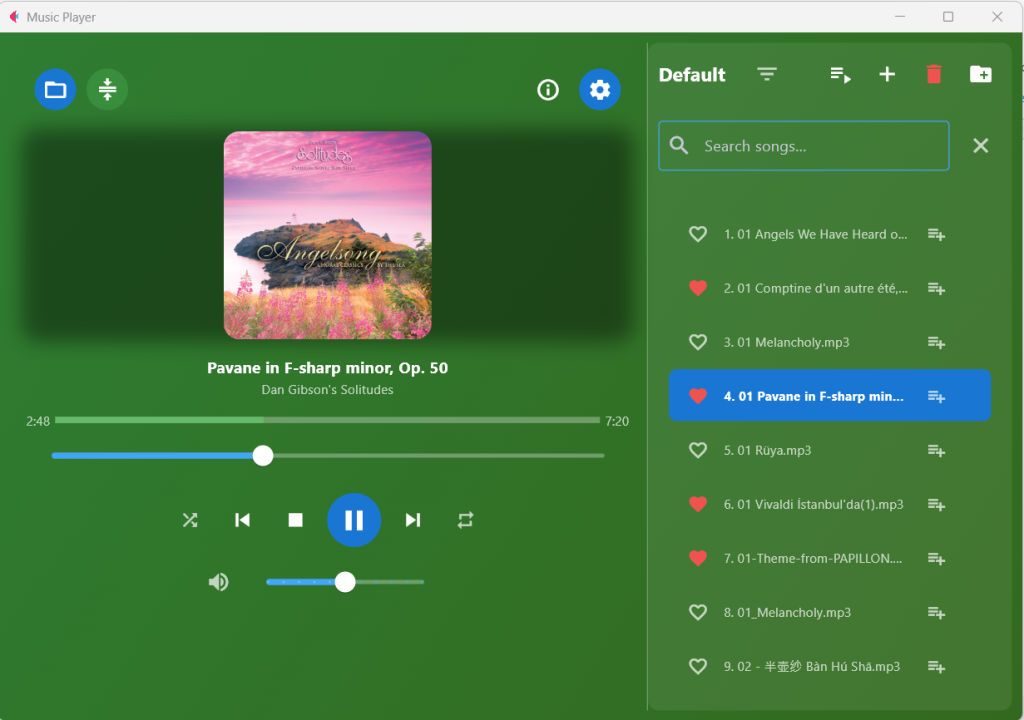
Task: Unfavorite the Comptine d'un autre été track
Action: click(698, 288)
